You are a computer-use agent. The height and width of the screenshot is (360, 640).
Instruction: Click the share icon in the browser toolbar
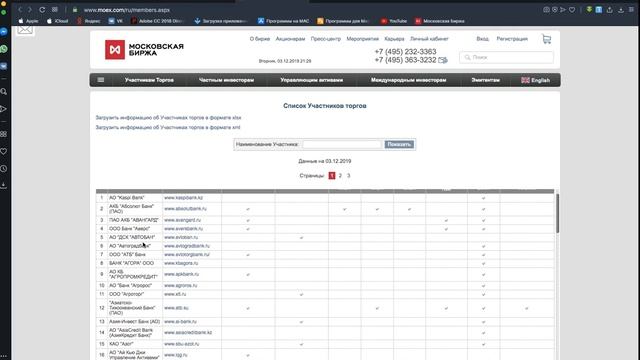click(x=609, y=10)
